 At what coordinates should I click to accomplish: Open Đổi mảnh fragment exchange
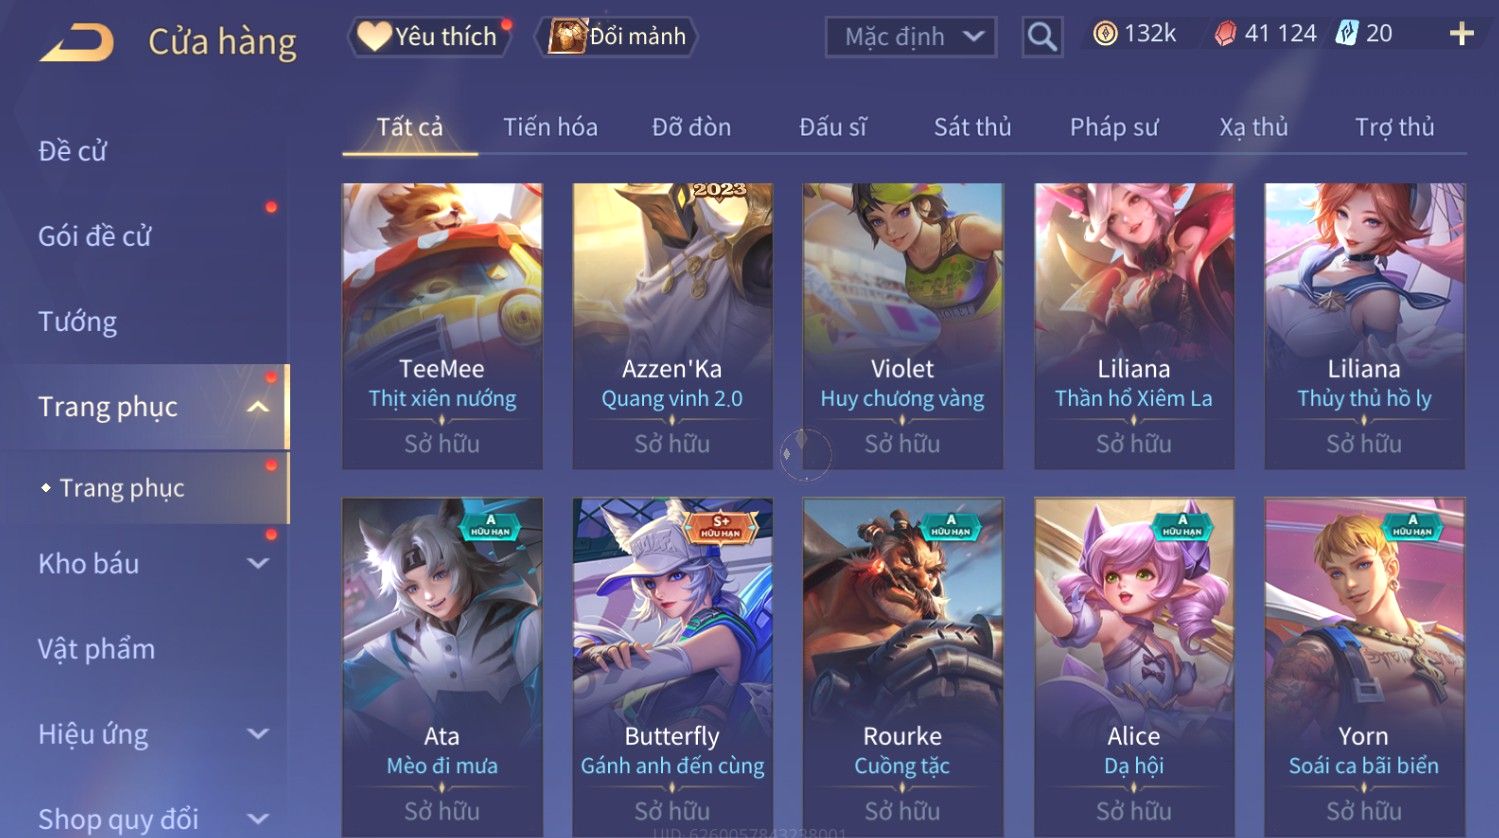click(617, 36)
